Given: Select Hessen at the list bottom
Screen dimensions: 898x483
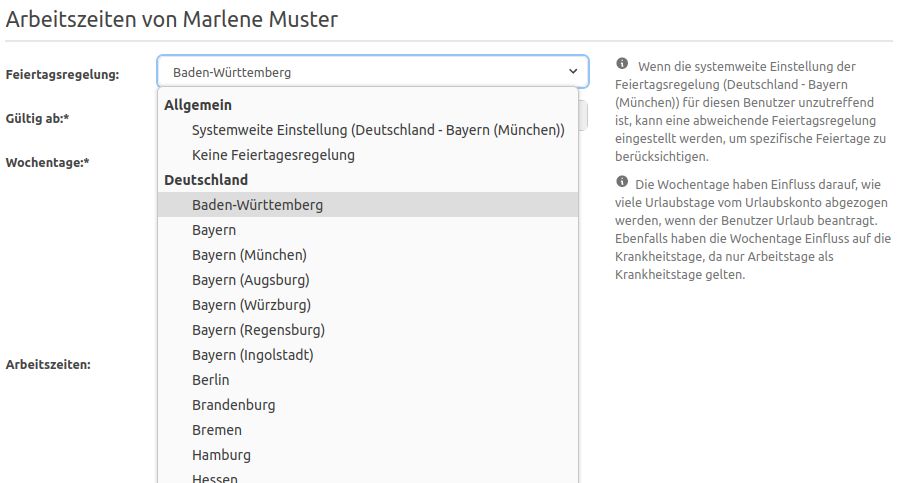Looking at the screenshot, I should [368, 476].
